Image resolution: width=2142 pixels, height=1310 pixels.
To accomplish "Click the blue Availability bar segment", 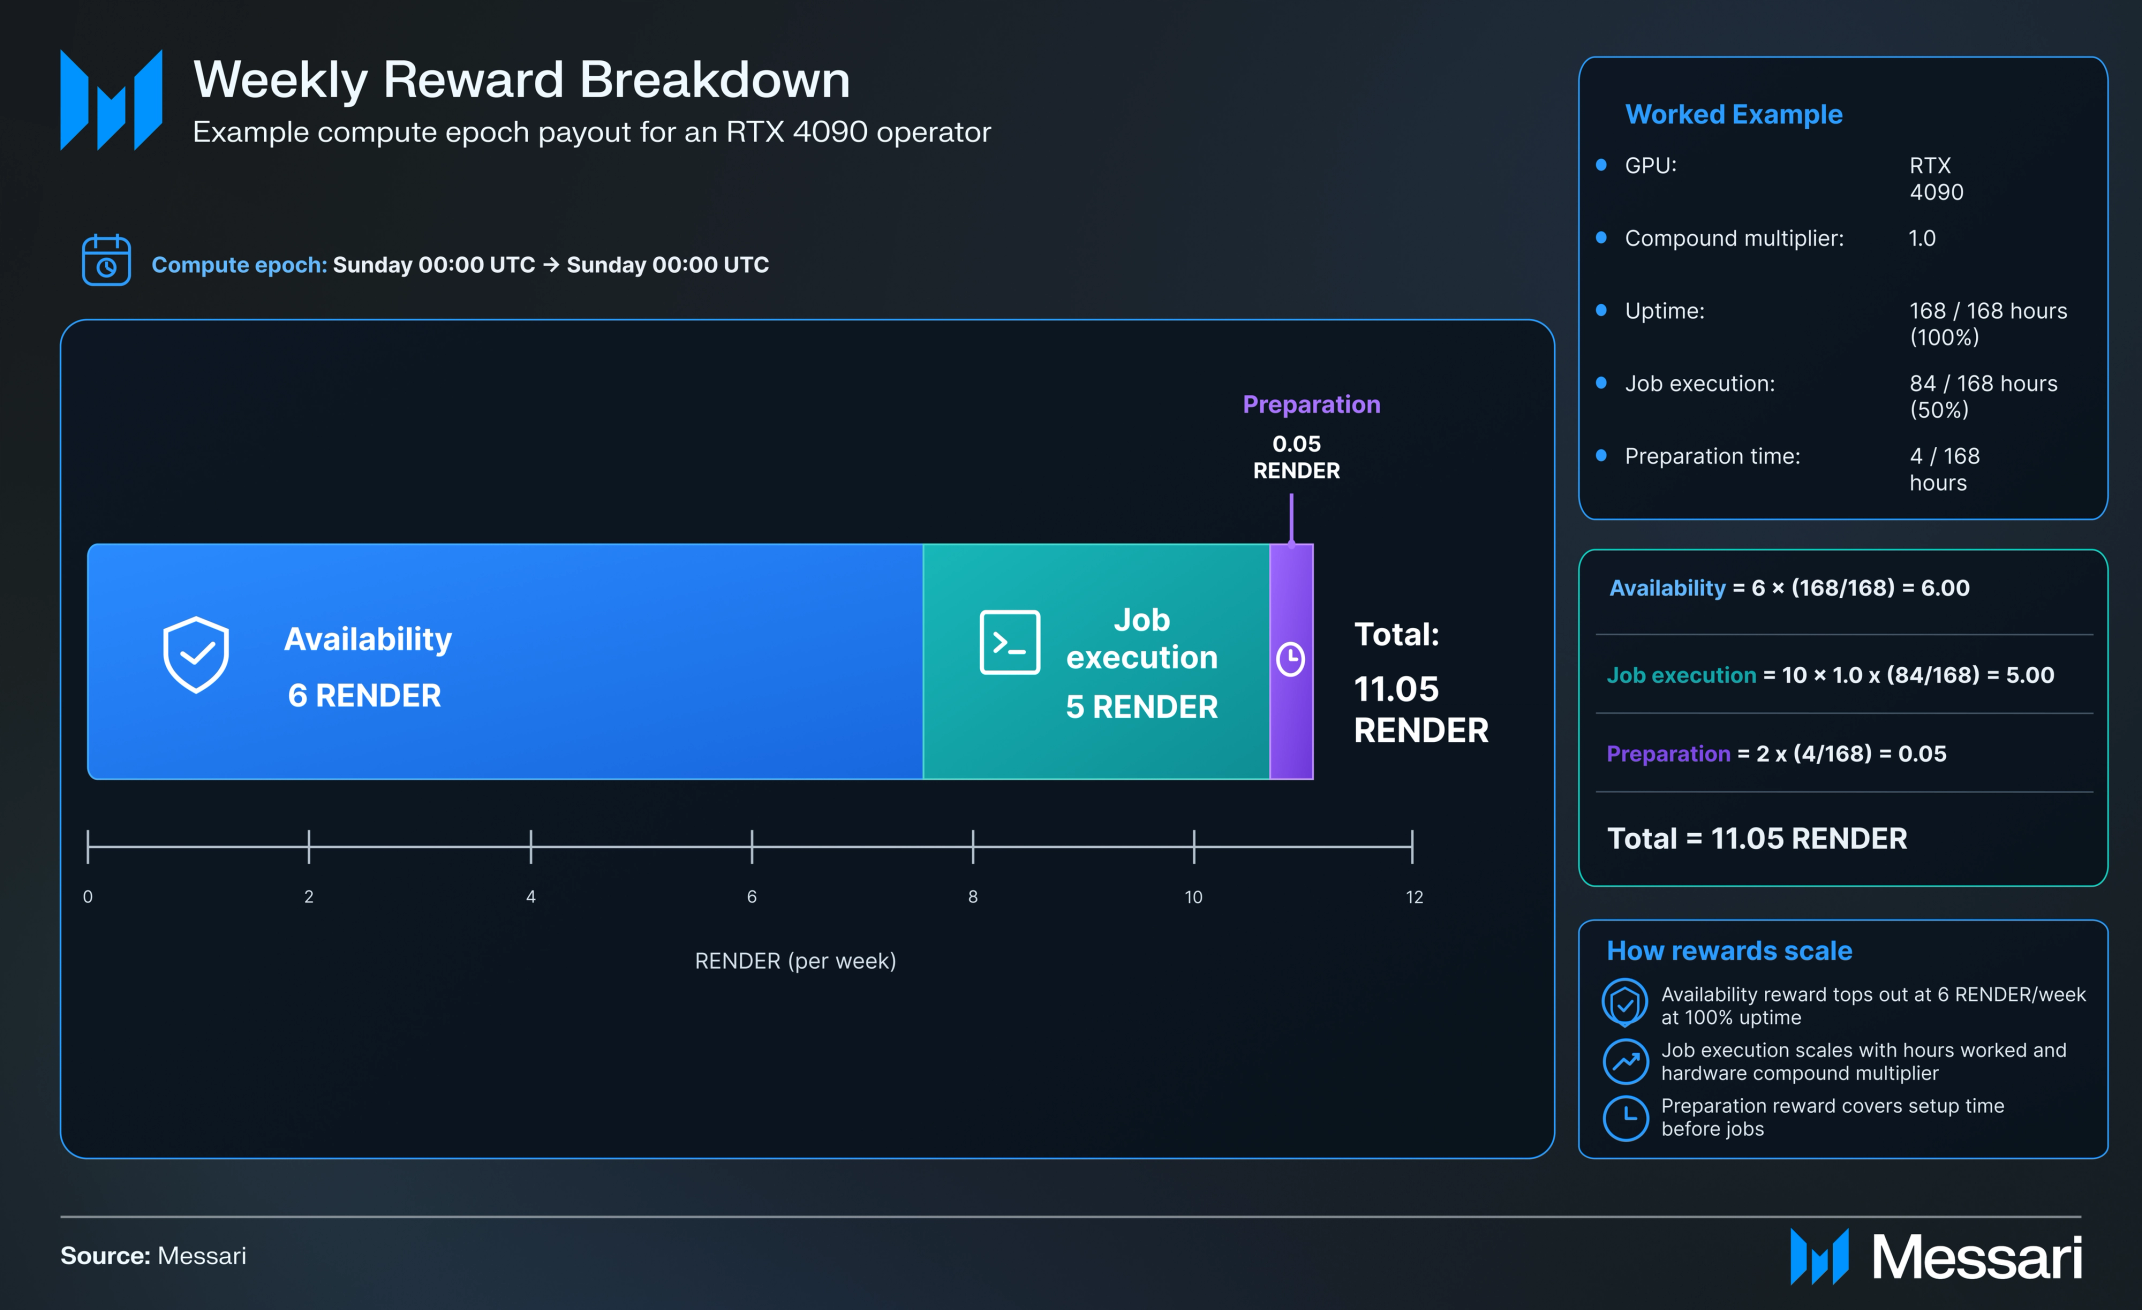I will point(505,661).
